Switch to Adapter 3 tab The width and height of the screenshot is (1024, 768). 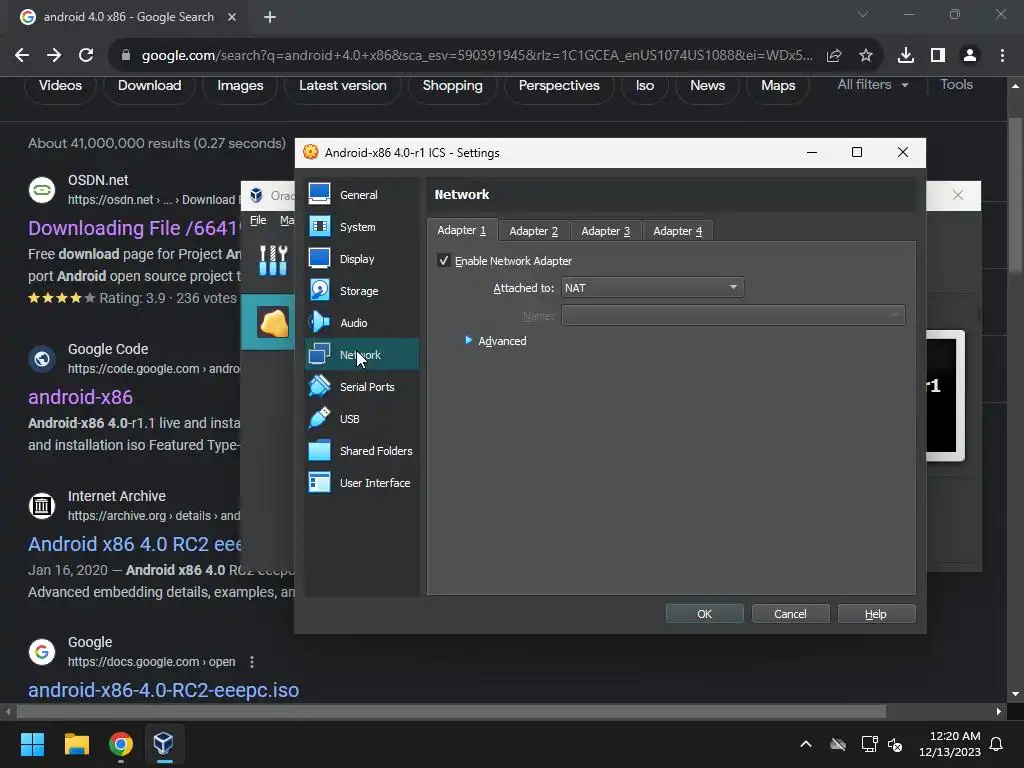605,231
